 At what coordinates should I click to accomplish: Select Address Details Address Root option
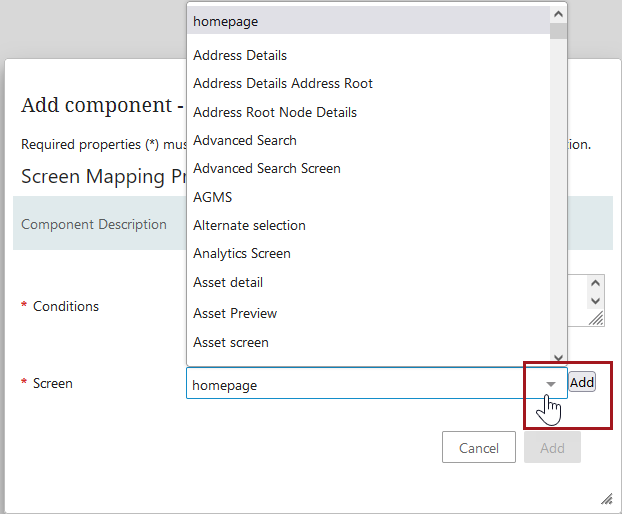pos(283,83)
